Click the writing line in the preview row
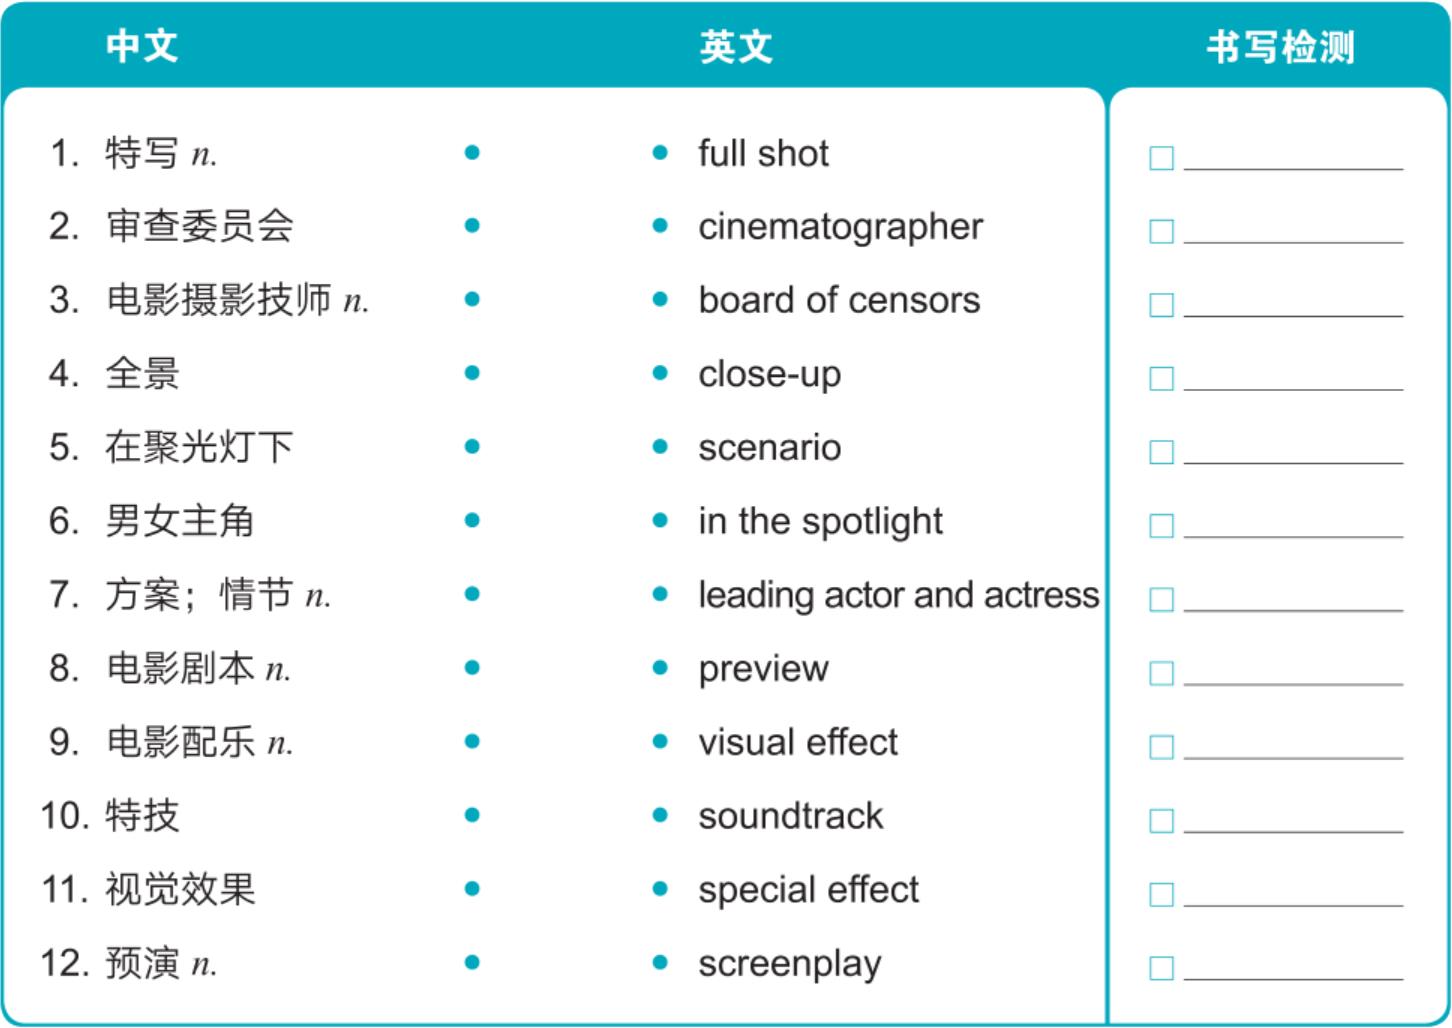The image size is (1452, 1028). pyautogui.click(x=1293, y=683)
